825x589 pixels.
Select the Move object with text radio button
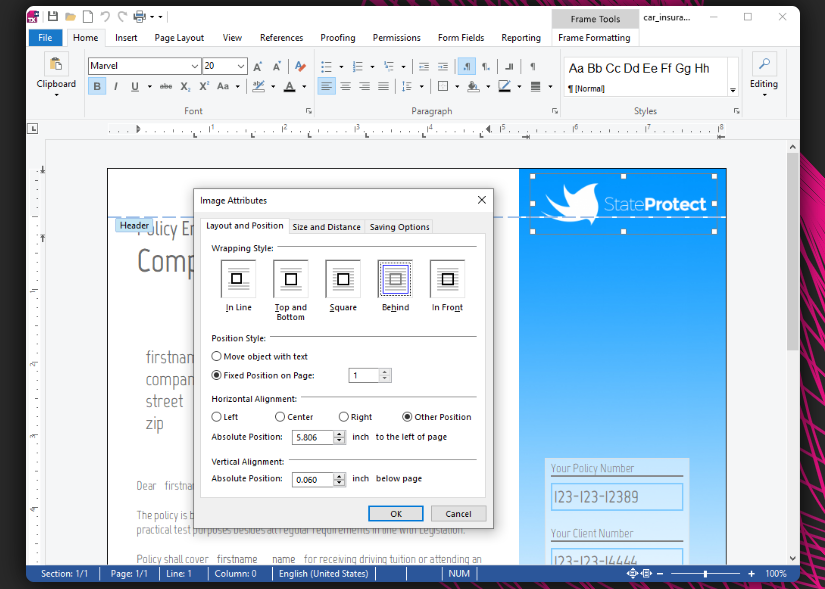[x=216, y=356]
